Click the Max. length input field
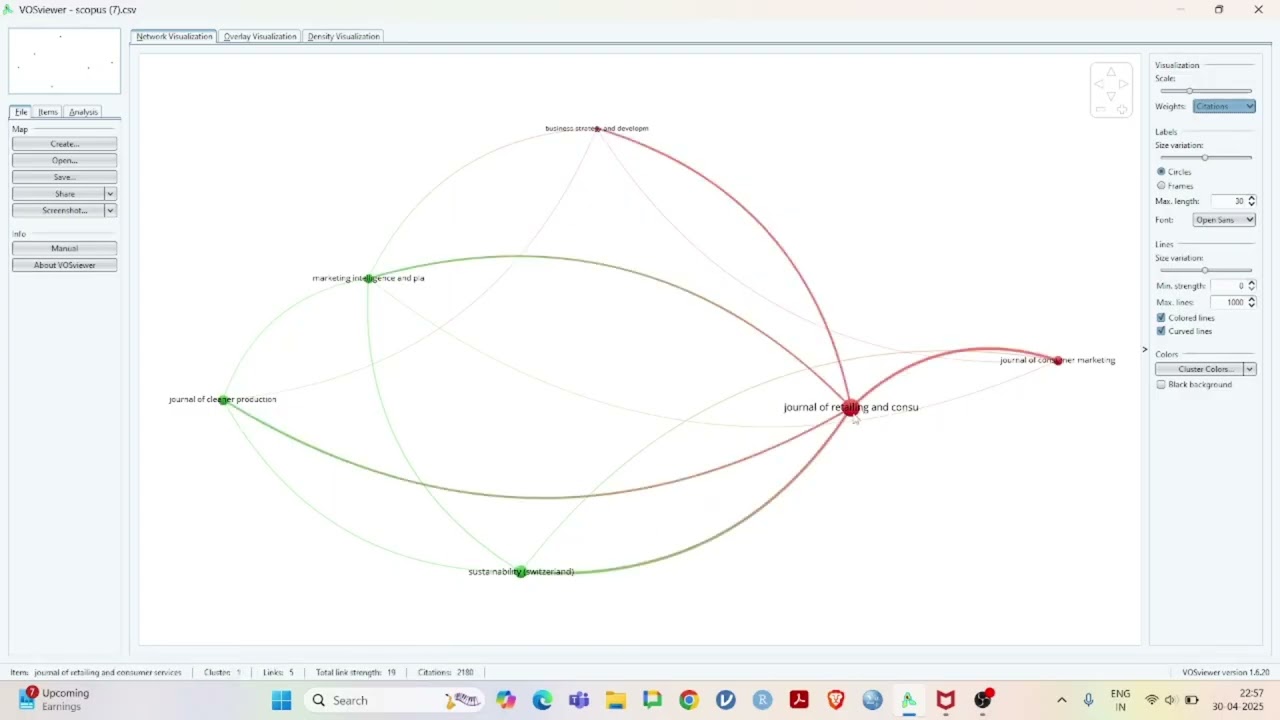Viewport: 1280px width, 720px height. point(1229,201)
